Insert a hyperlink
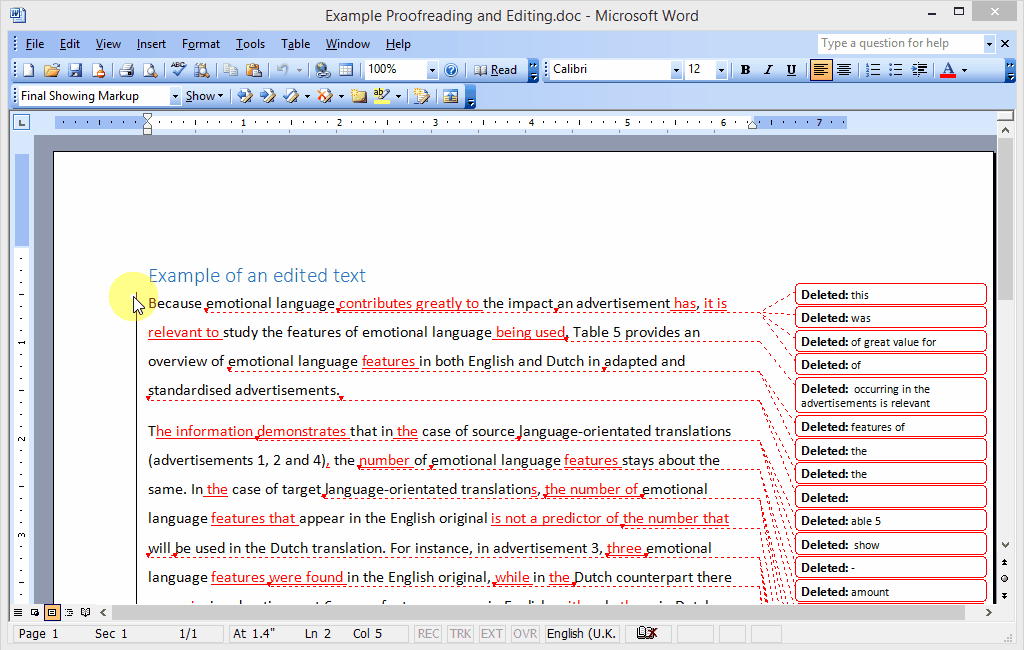 (320, 69)
